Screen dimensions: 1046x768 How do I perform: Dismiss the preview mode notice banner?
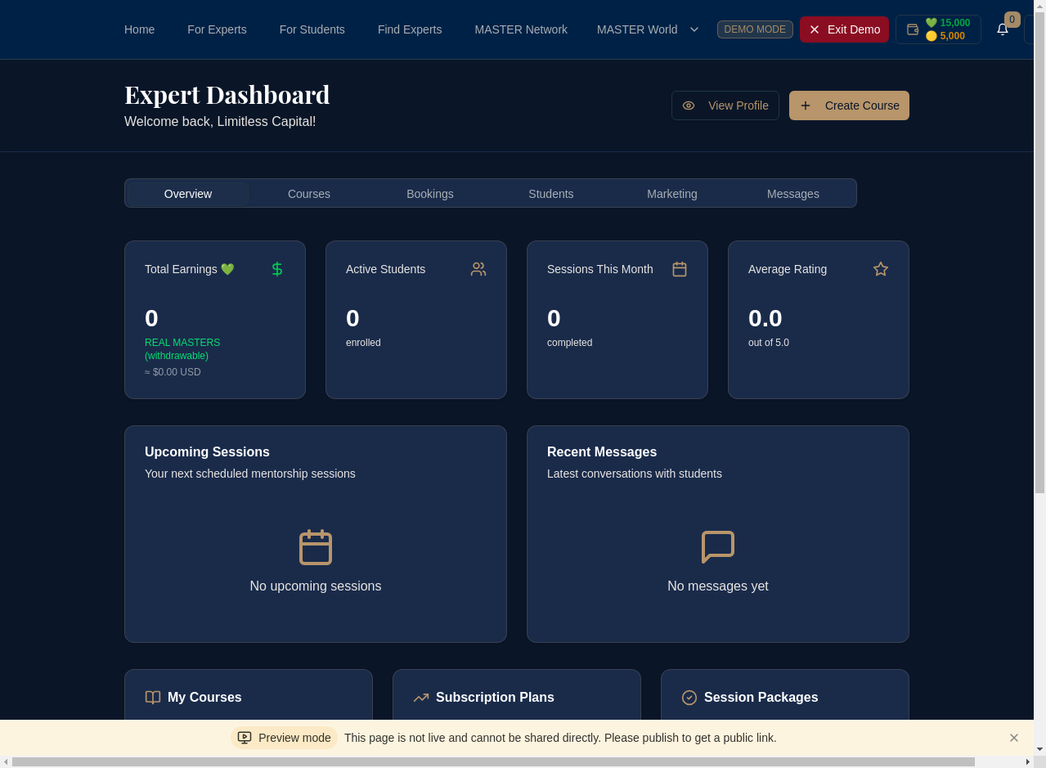pos(1013,737)
